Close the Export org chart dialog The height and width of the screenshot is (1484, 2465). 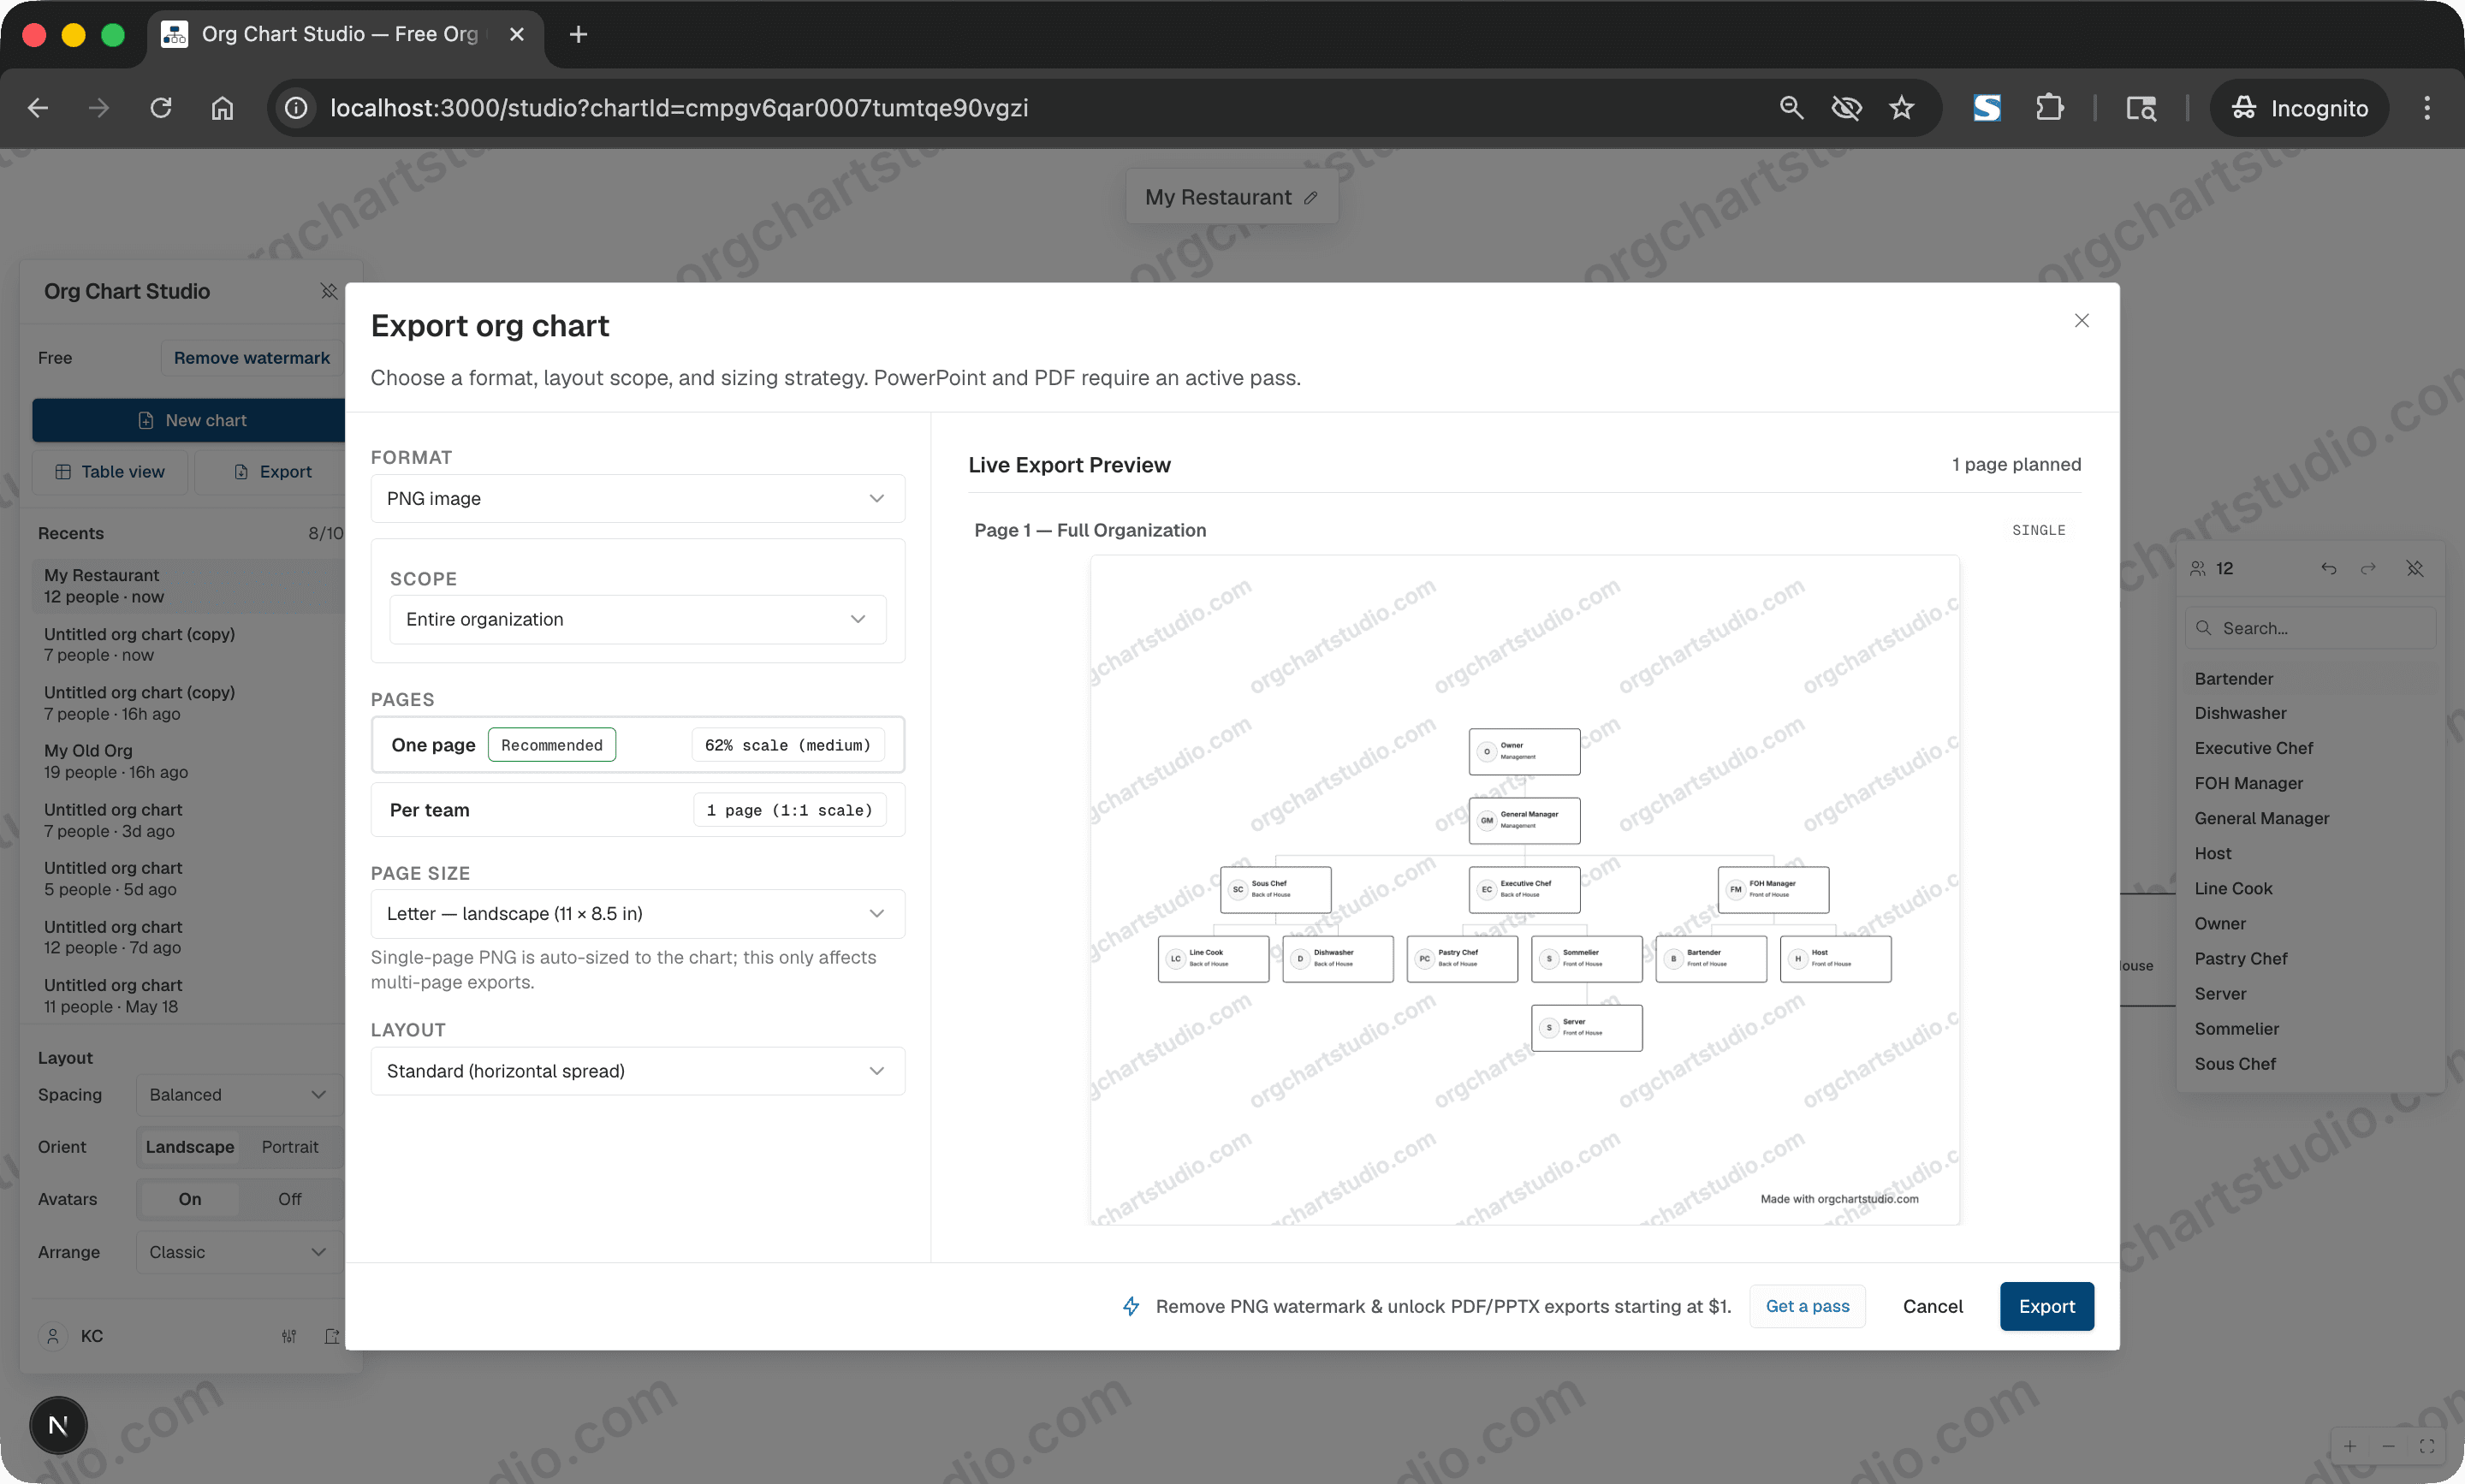tap(2081, 320)
